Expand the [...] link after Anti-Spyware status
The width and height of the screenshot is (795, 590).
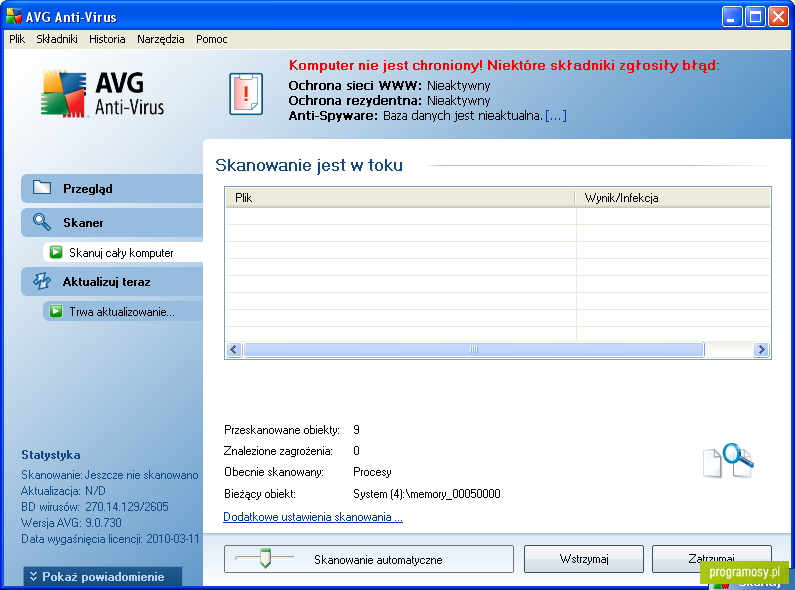pyautogui.click(x=556, y=116)
